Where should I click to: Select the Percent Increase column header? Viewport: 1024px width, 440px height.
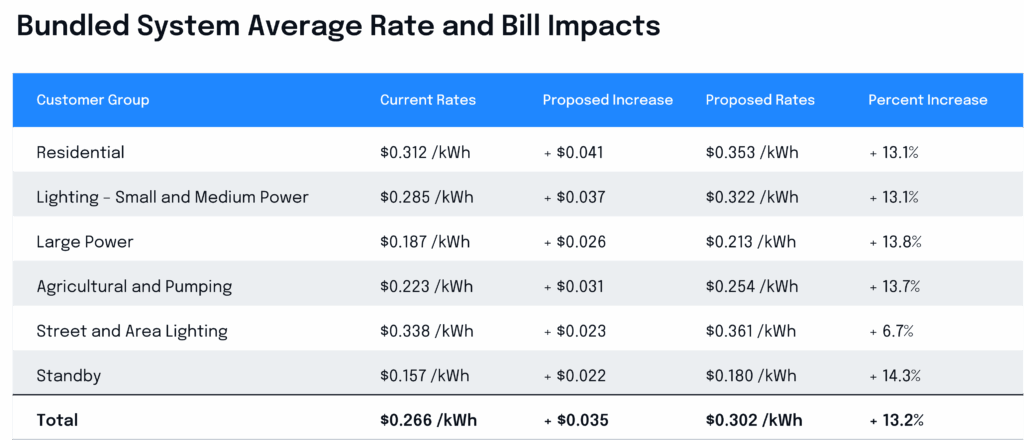[927, 100]
